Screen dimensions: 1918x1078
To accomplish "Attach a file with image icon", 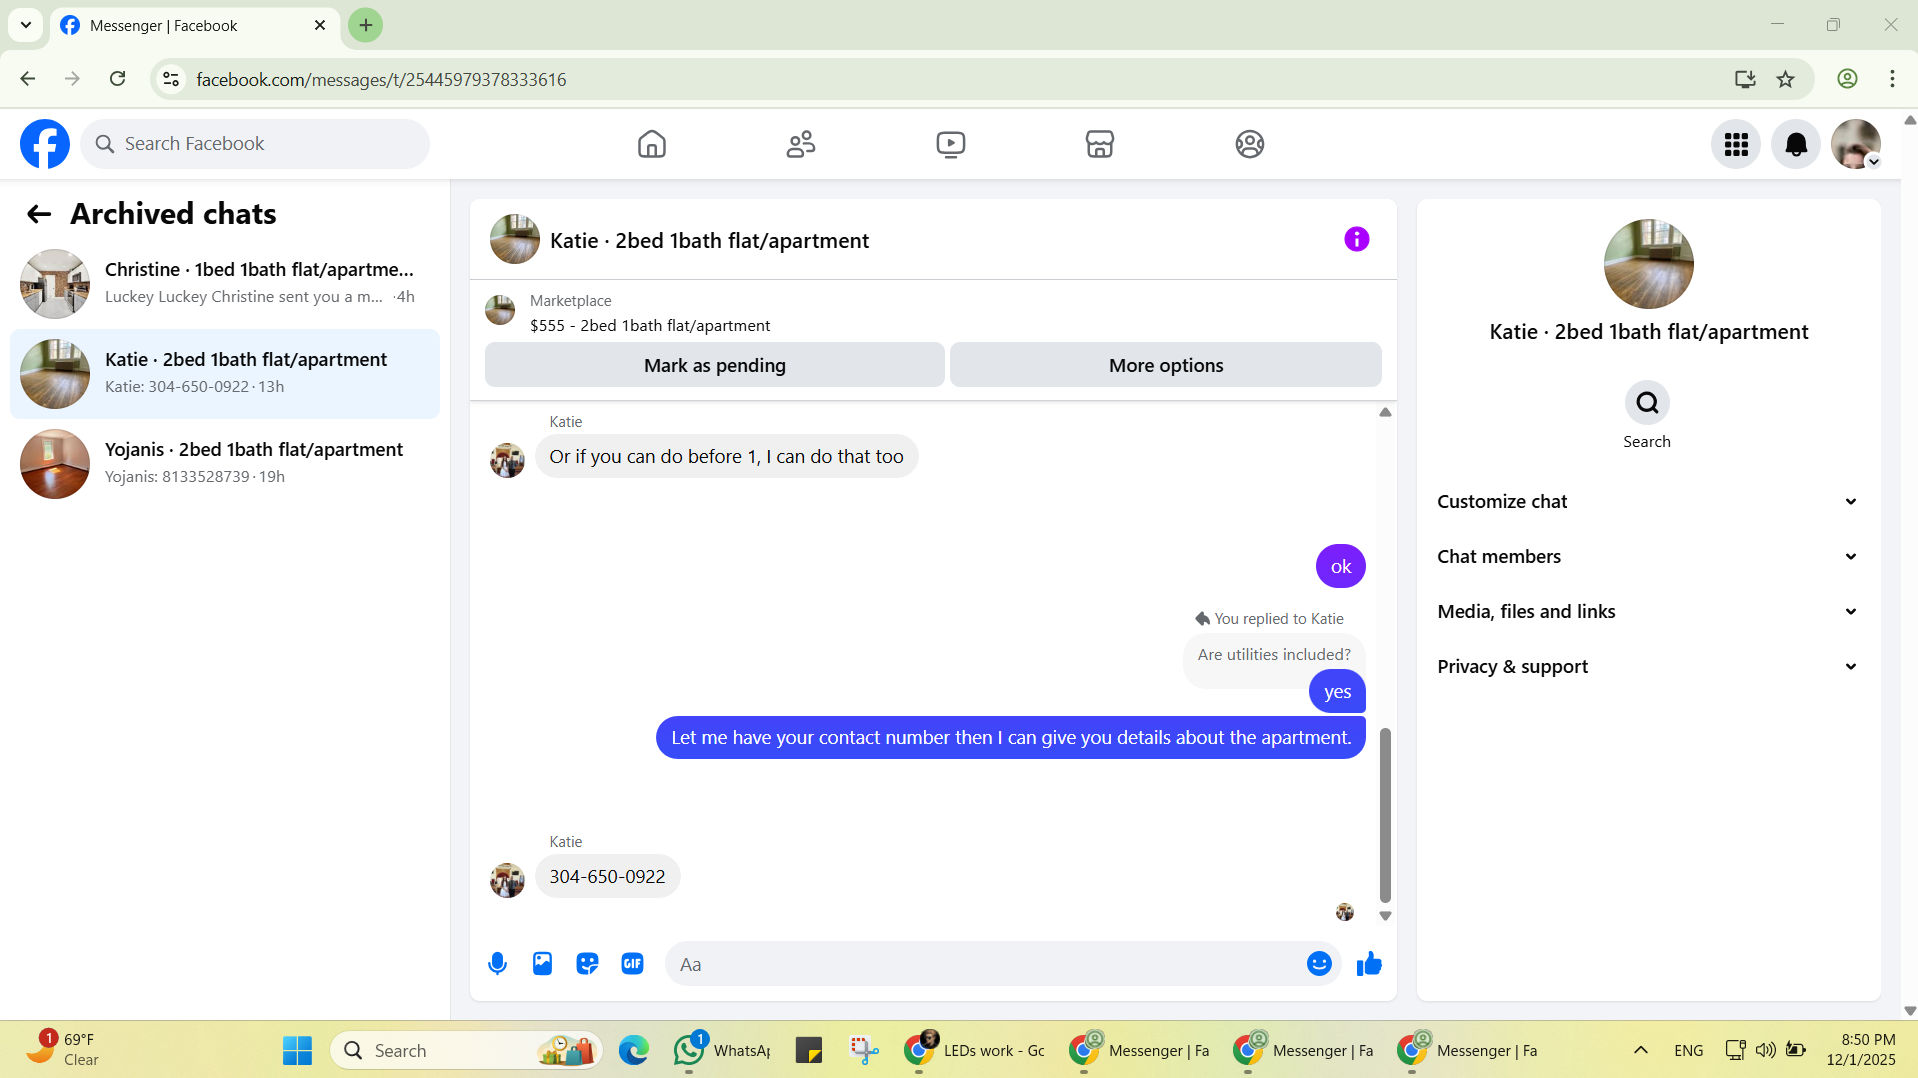I will tap(542, 964).
